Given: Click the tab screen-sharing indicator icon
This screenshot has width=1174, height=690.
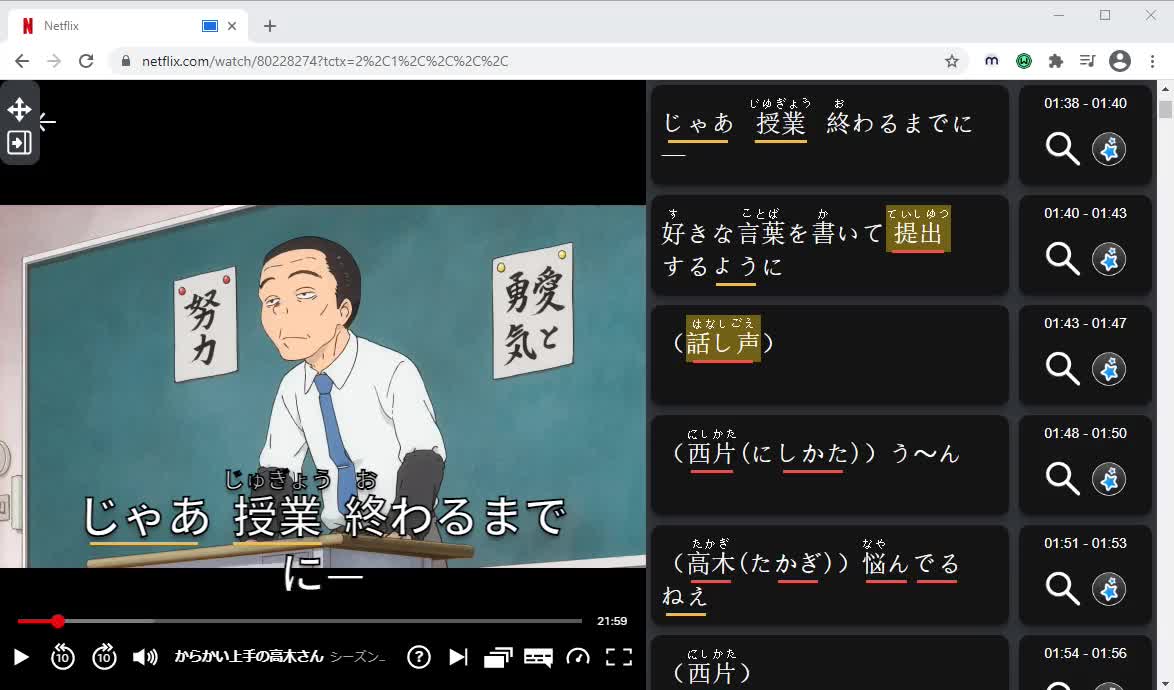Looking at the screenshot, I should click(210, 26).
